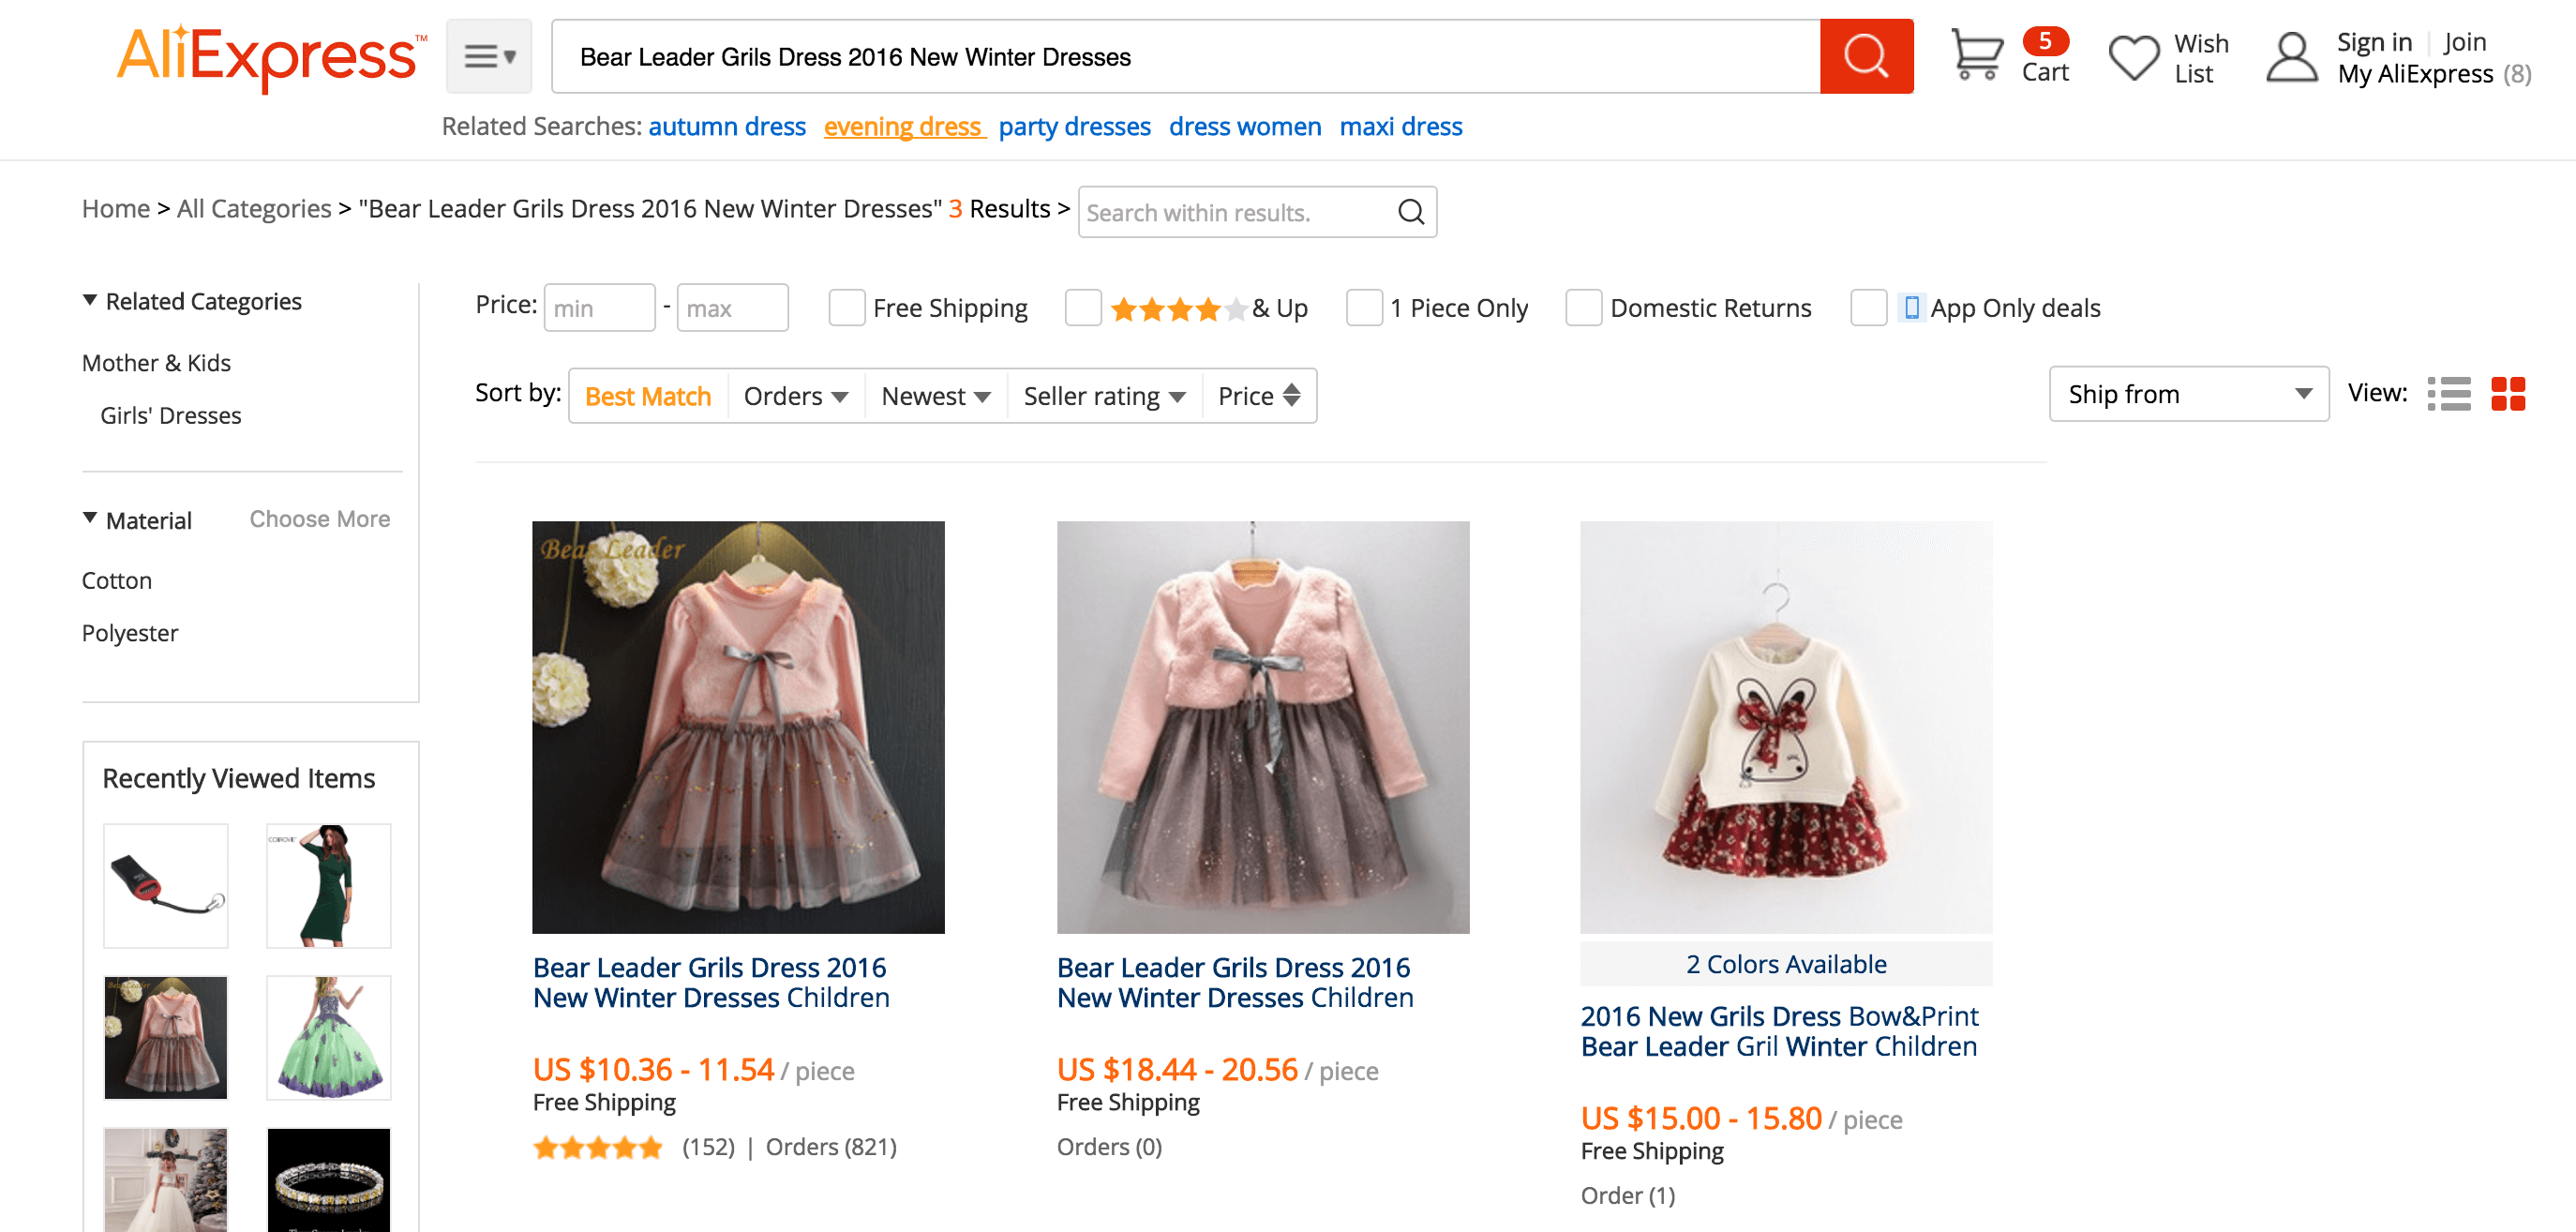Image resolution: width=2576 pixels, height=1232 pixels.
Task: Open white bunny sweater dress image
Action: point(1786,727)
